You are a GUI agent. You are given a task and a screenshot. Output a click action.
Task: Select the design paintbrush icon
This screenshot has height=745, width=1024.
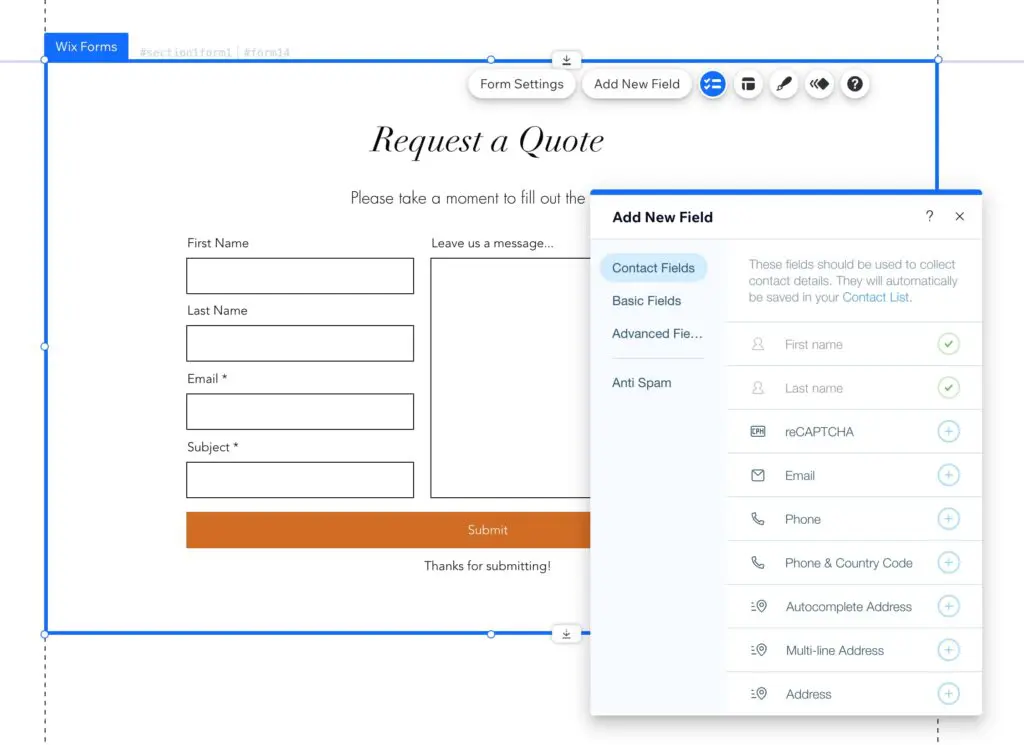[784, 84]
